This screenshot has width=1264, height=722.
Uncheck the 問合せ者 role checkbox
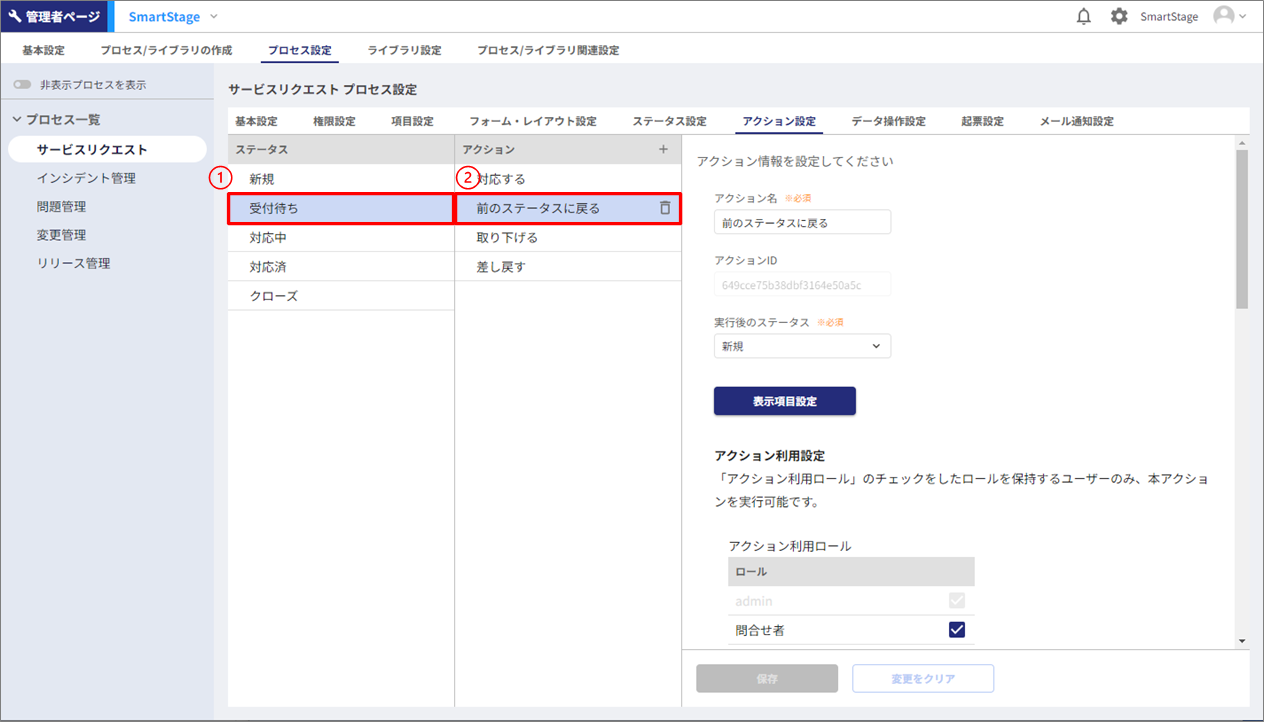956,629
